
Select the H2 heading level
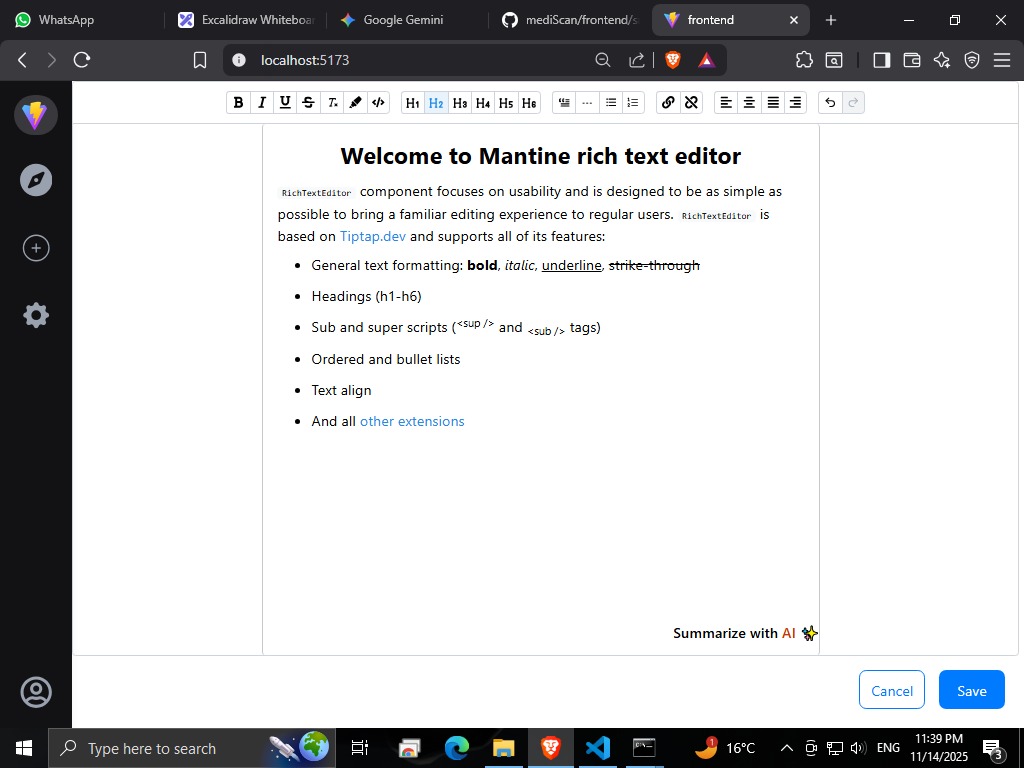[x=436, y=102]
